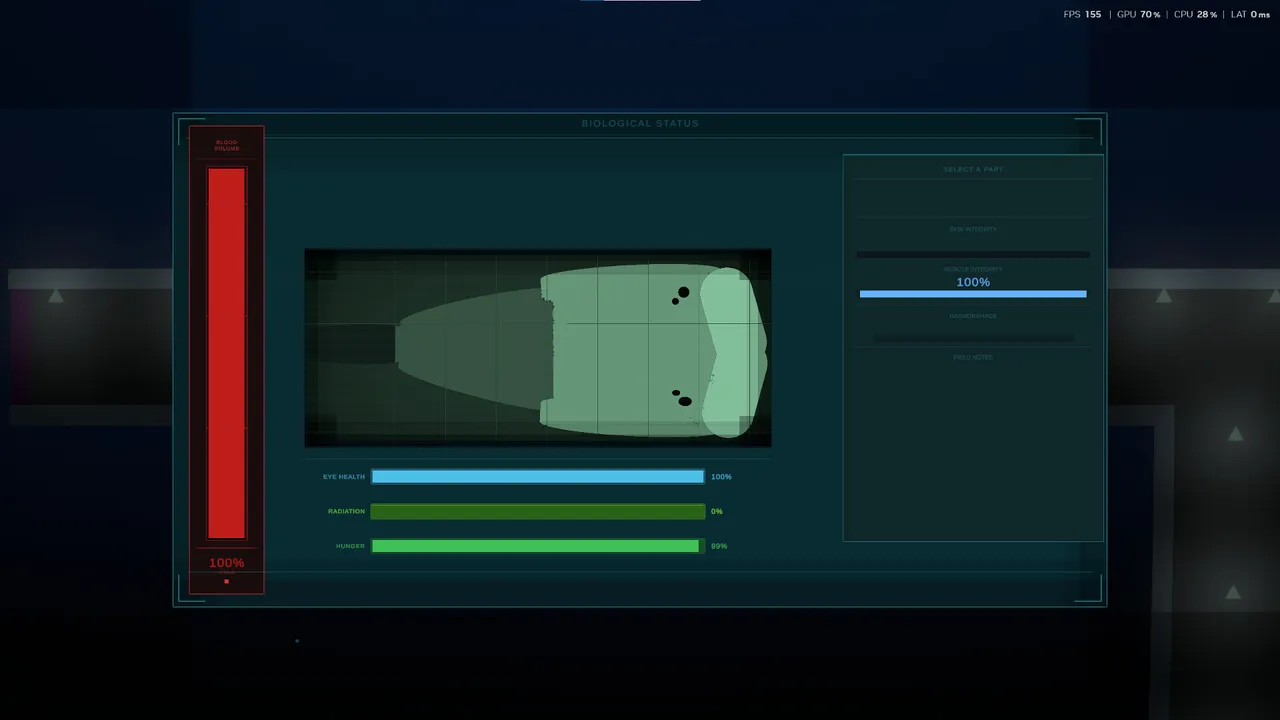
Task: Click the Blood Volume label
Action: [x=227, y=146]
